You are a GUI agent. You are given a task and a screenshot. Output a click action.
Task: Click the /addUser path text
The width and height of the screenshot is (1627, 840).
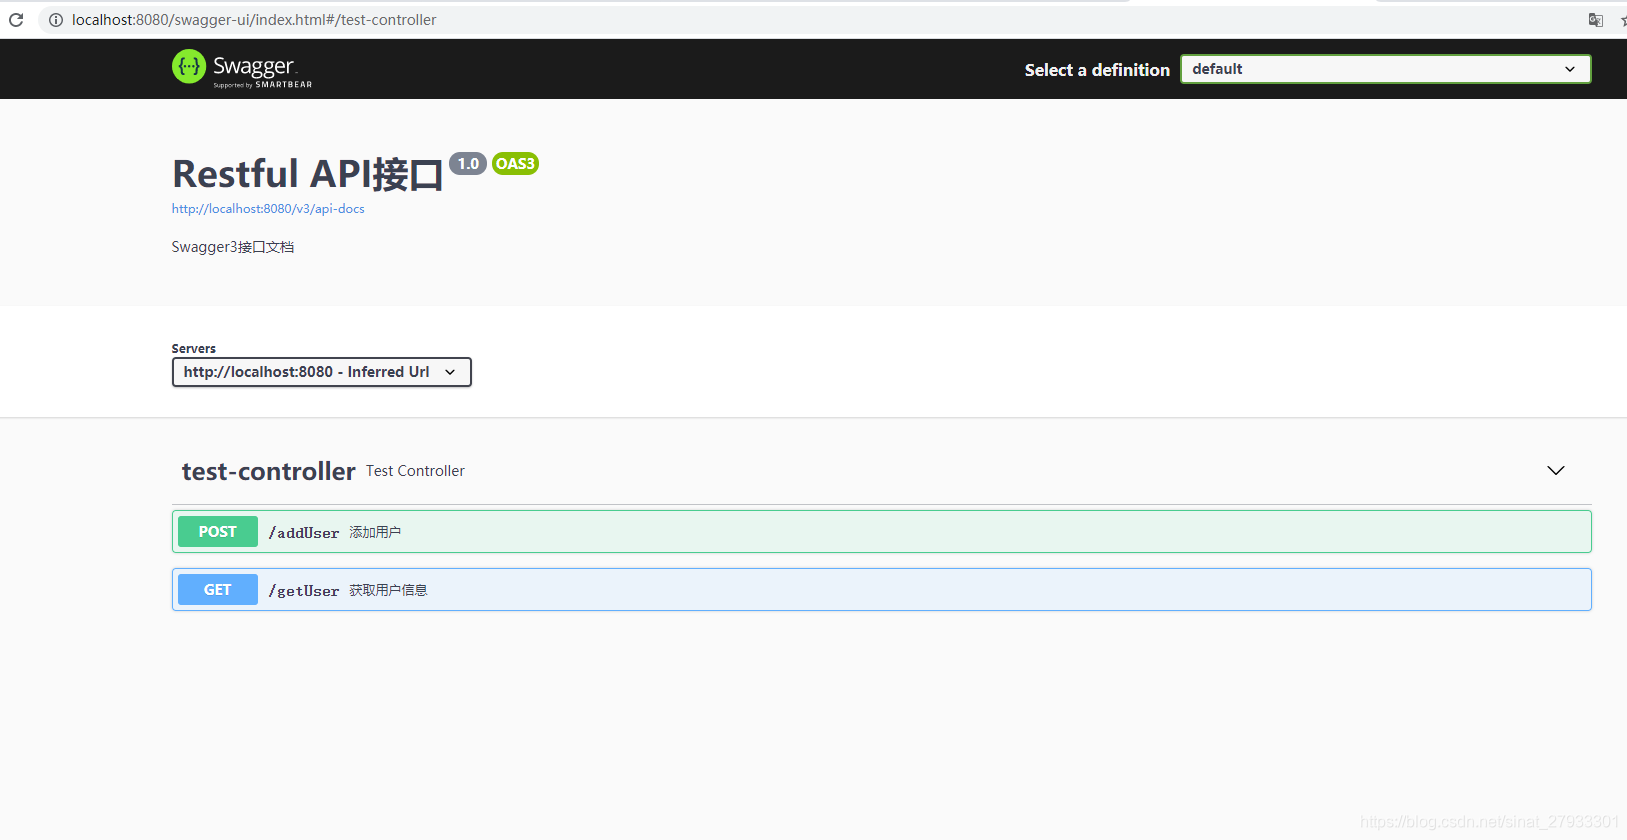pyautogui.click(x=304, y=533)
